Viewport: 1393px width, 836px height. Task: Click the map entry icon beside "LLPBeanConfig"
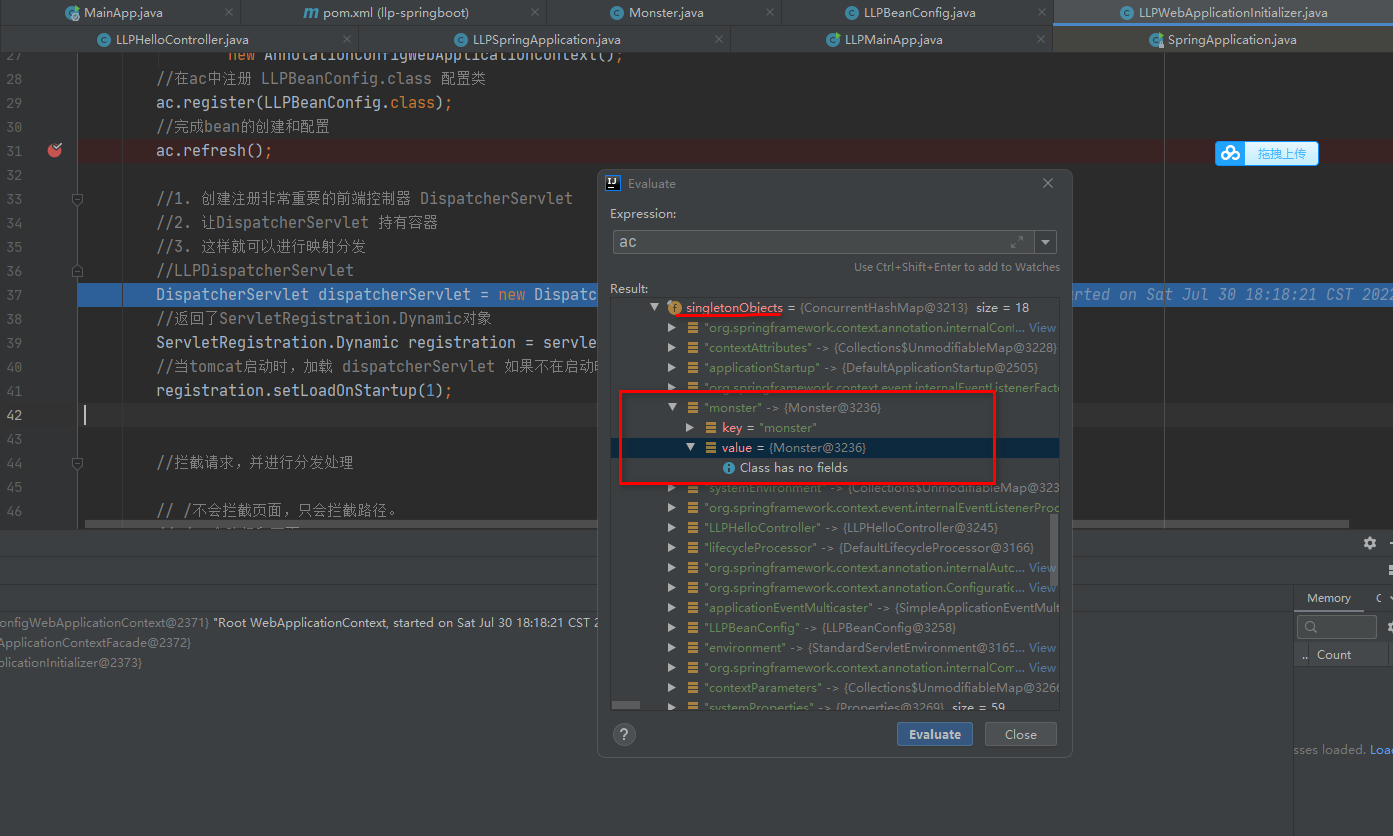click(692, 627)
